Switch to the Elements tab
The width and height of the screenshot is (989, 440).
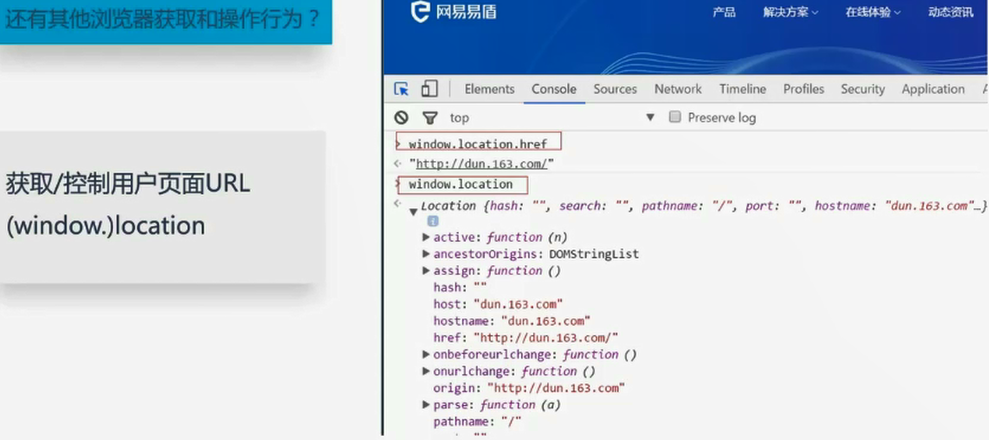(x=489, y=89)
